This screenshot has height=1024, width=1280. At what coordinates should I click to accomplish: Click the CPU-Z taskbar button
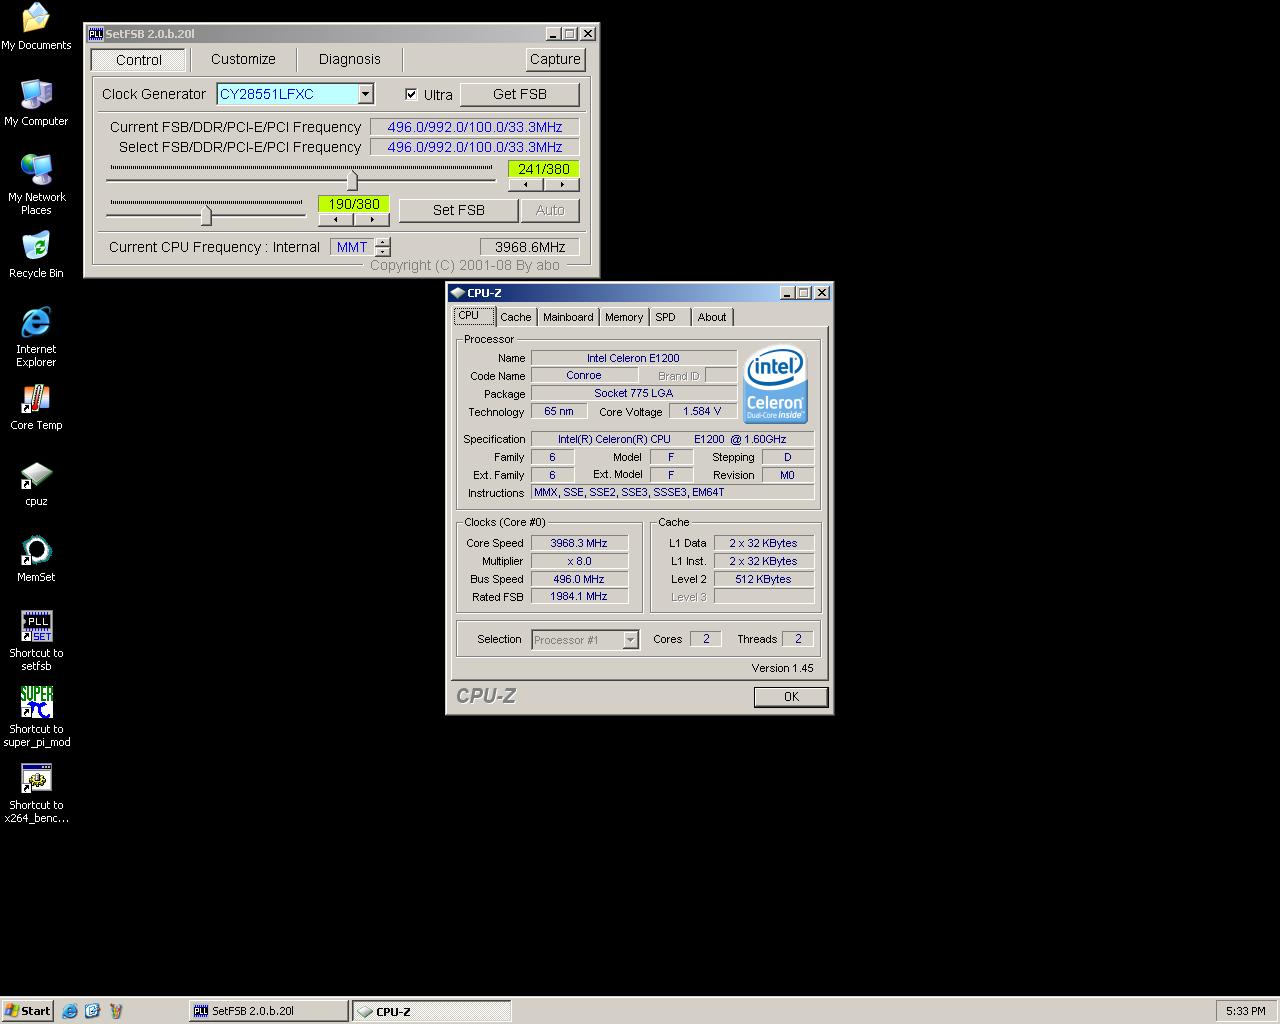pyautogui.click(x=431, y=1011)
